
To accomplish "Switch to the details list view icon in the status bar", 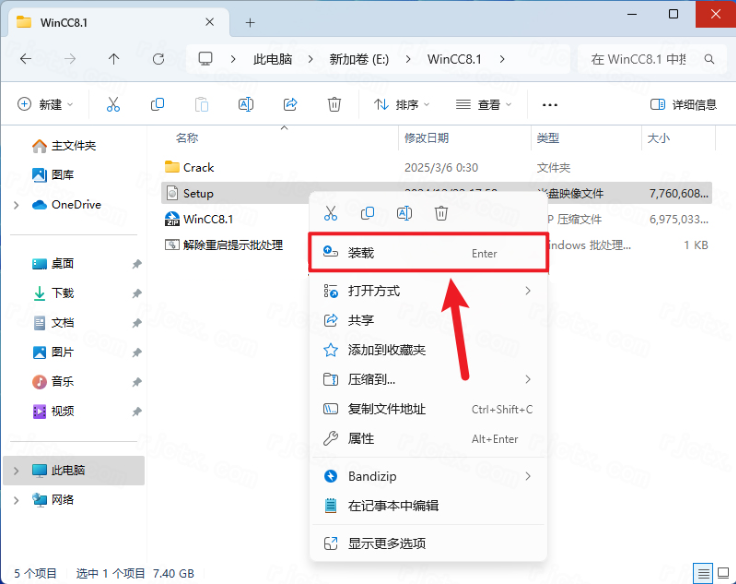I will [703, 573].
